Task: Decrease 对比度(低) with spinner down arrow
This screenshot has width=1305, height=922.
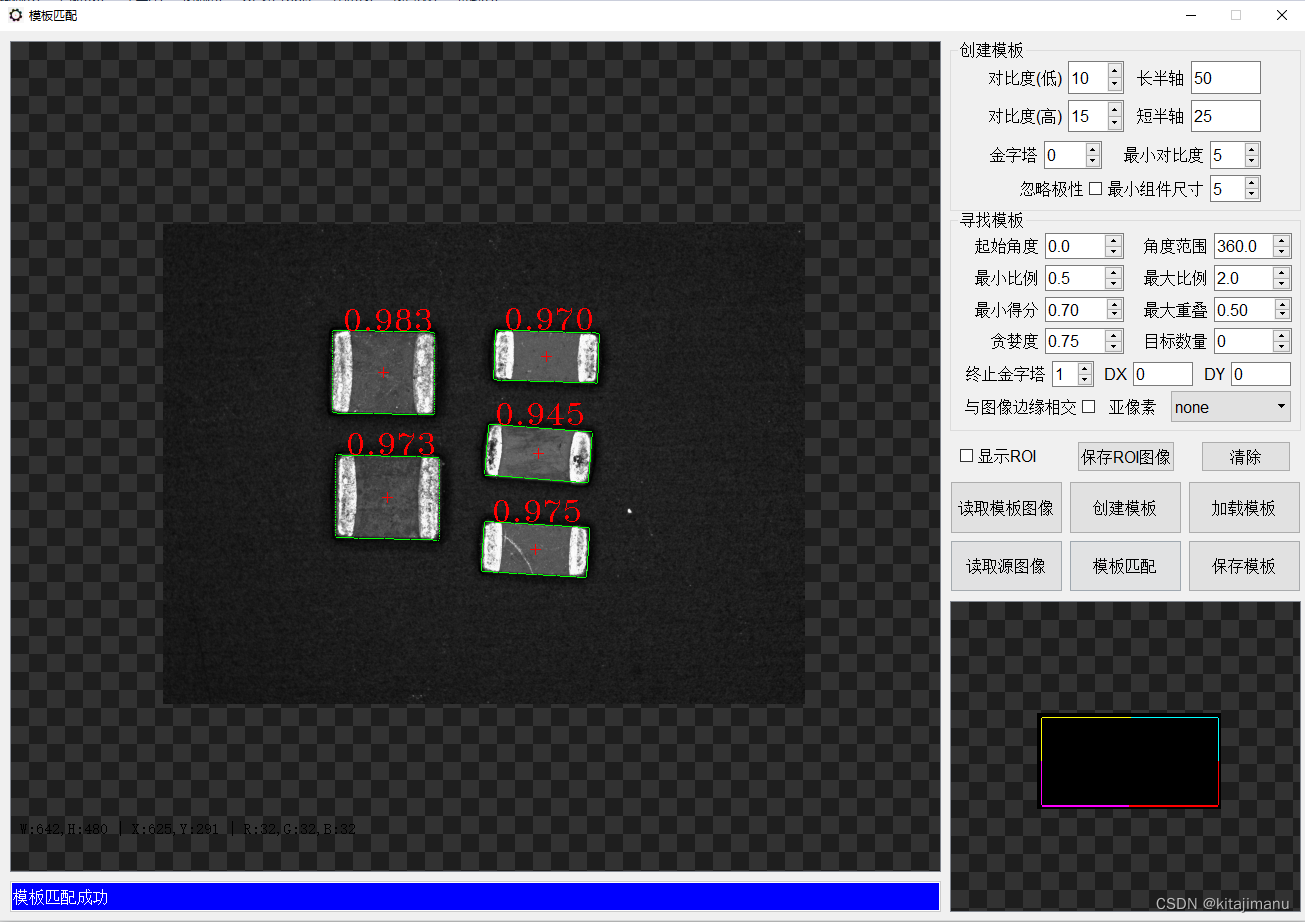Action: [x=1115, y=84]
